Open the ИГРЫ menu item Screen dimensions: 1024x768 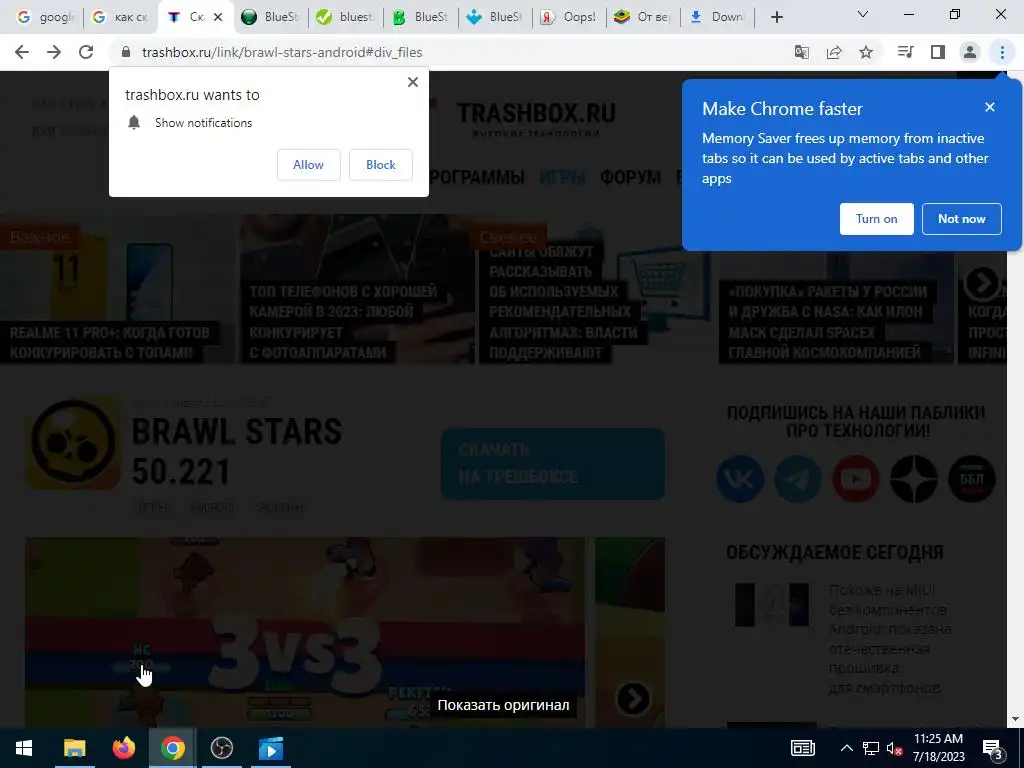(x=562, y=178)
